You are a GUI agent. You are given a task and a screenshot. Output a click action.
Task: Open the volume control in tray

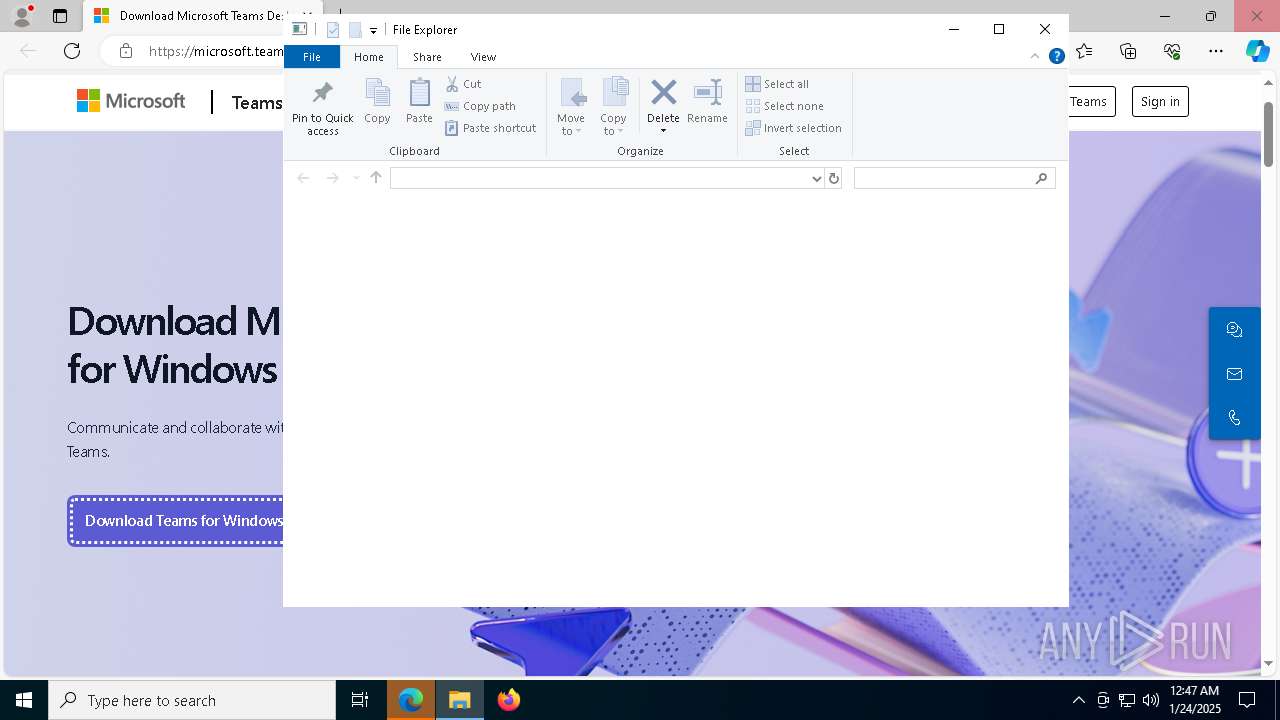[1150, 700]
